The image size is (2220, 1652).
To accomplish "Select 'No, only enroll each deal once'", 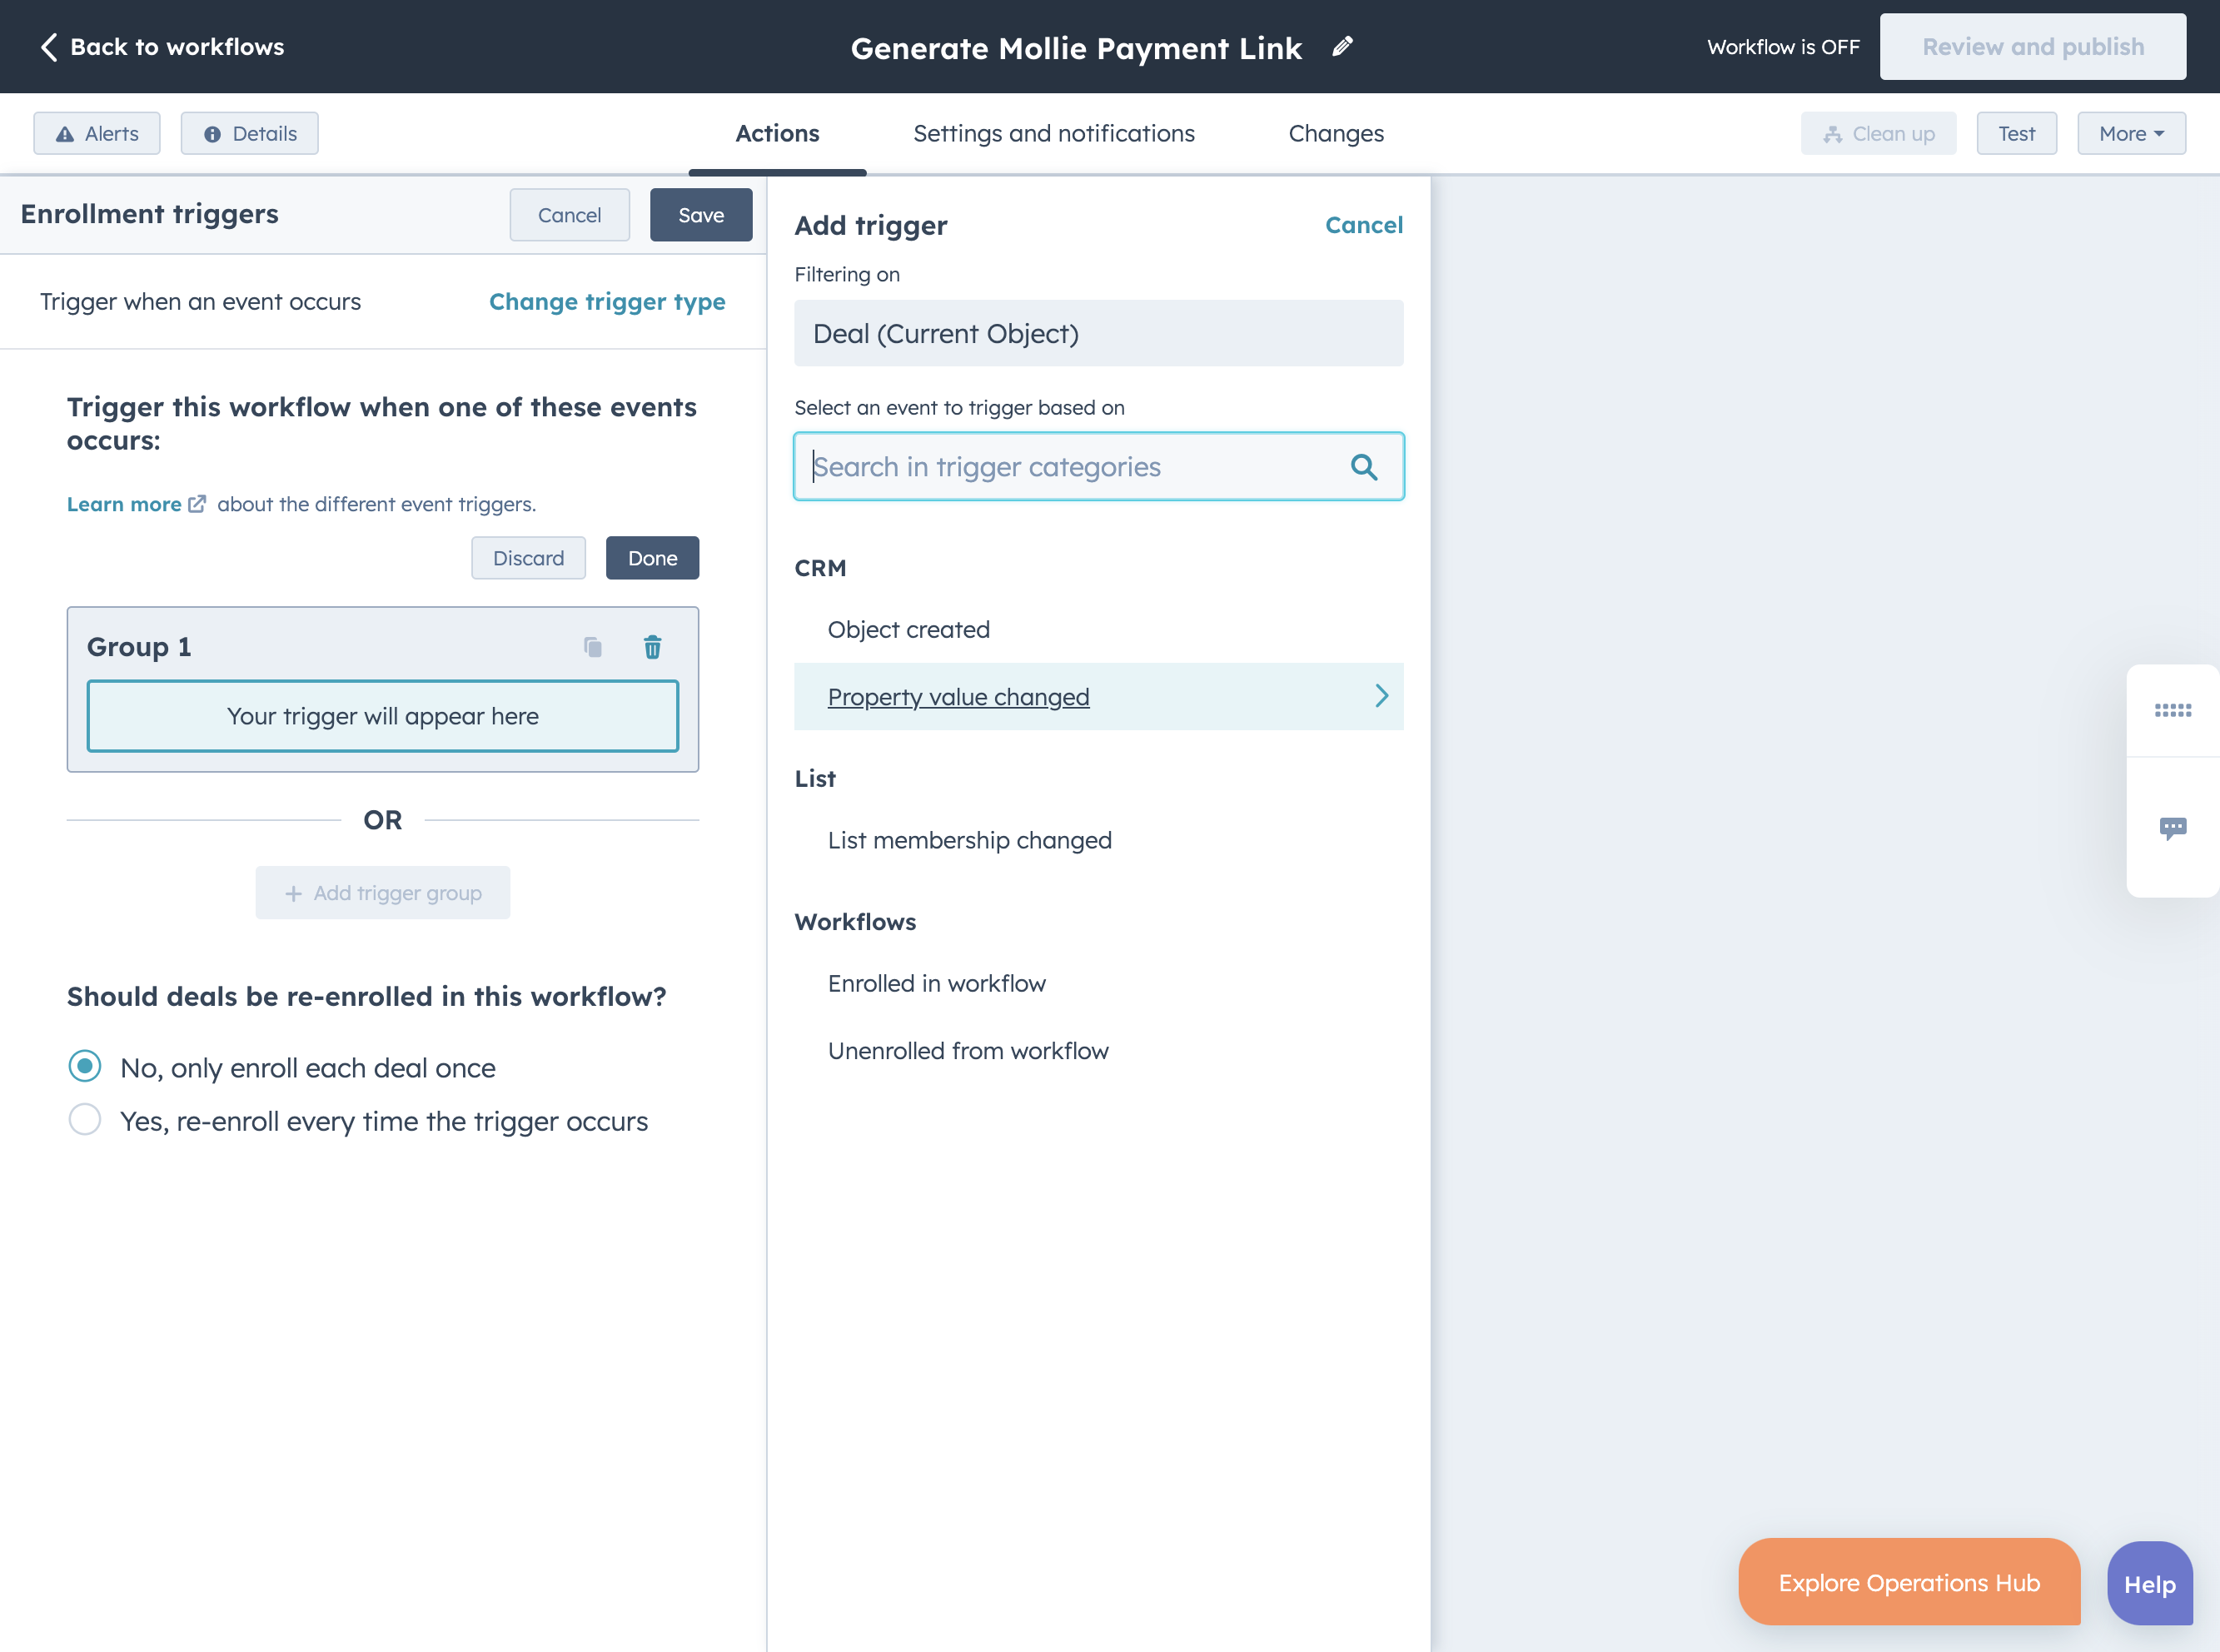I will pyautogui.click(x=85, y=1066).
